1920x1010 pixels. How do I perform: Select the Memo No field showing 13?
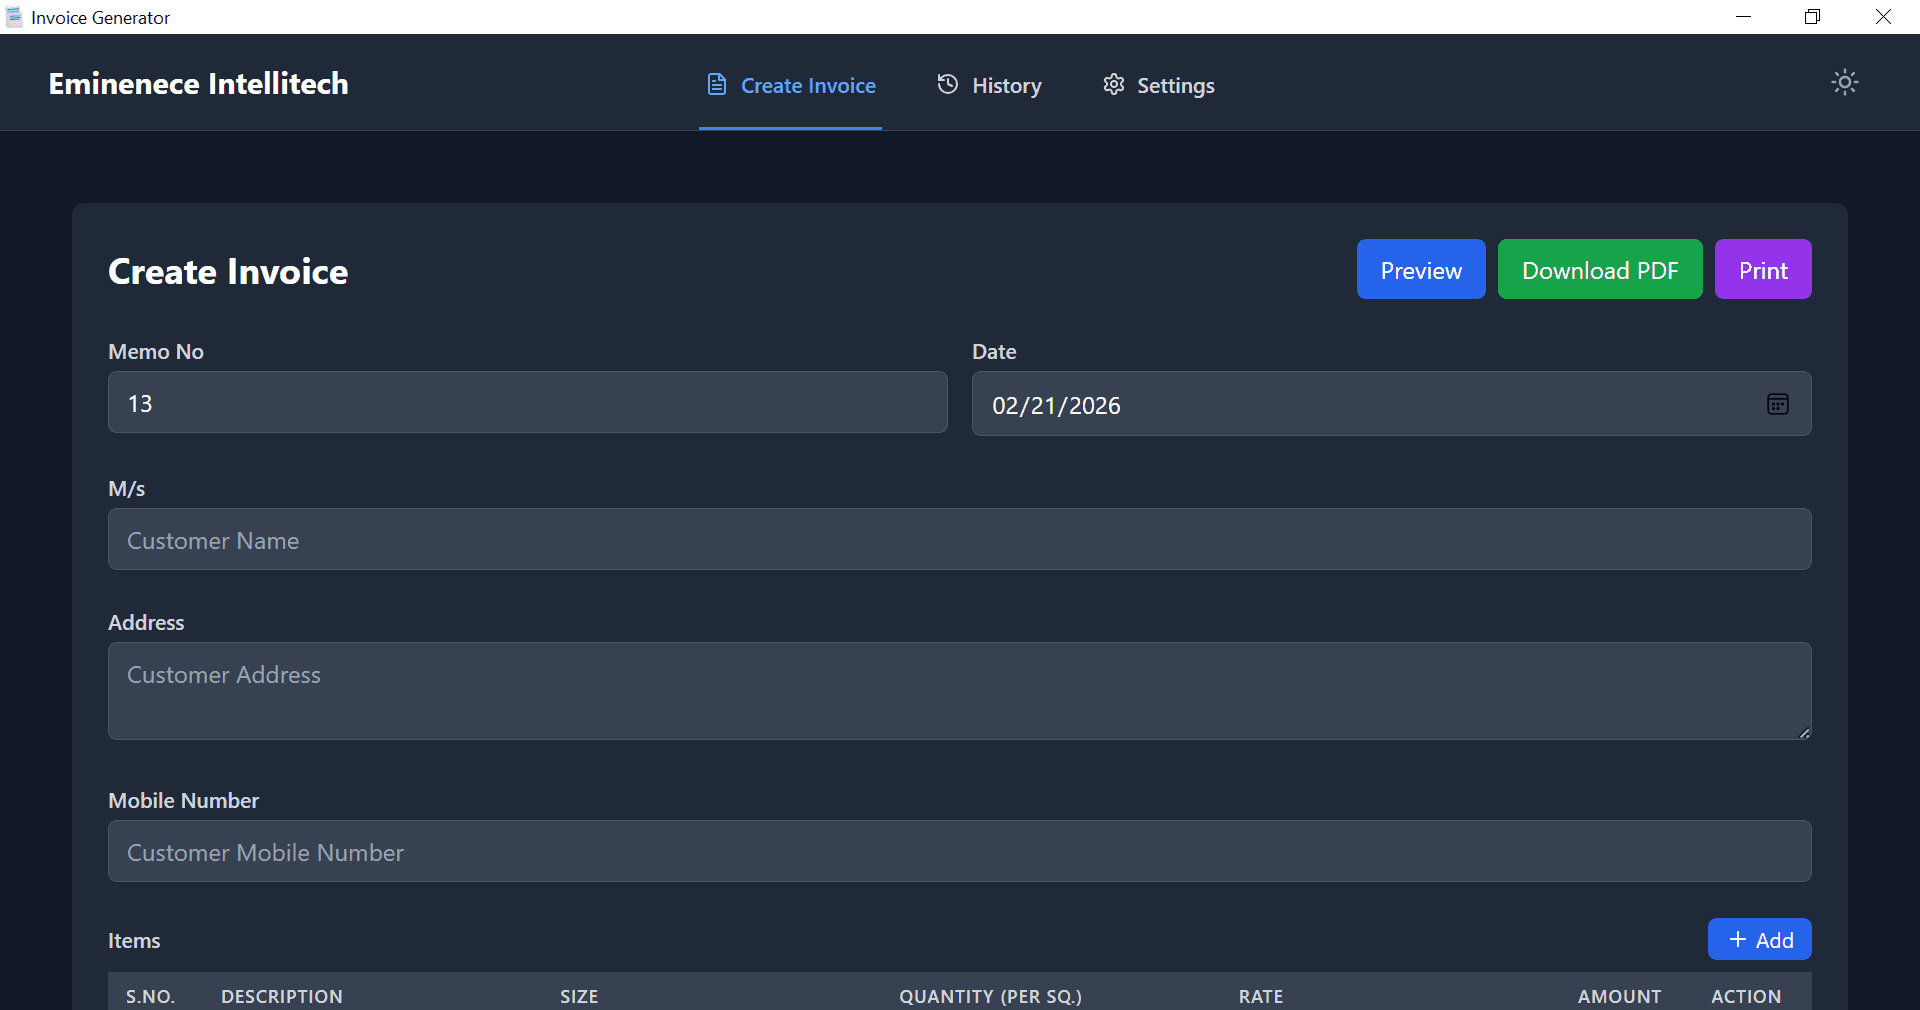point(527,403)
